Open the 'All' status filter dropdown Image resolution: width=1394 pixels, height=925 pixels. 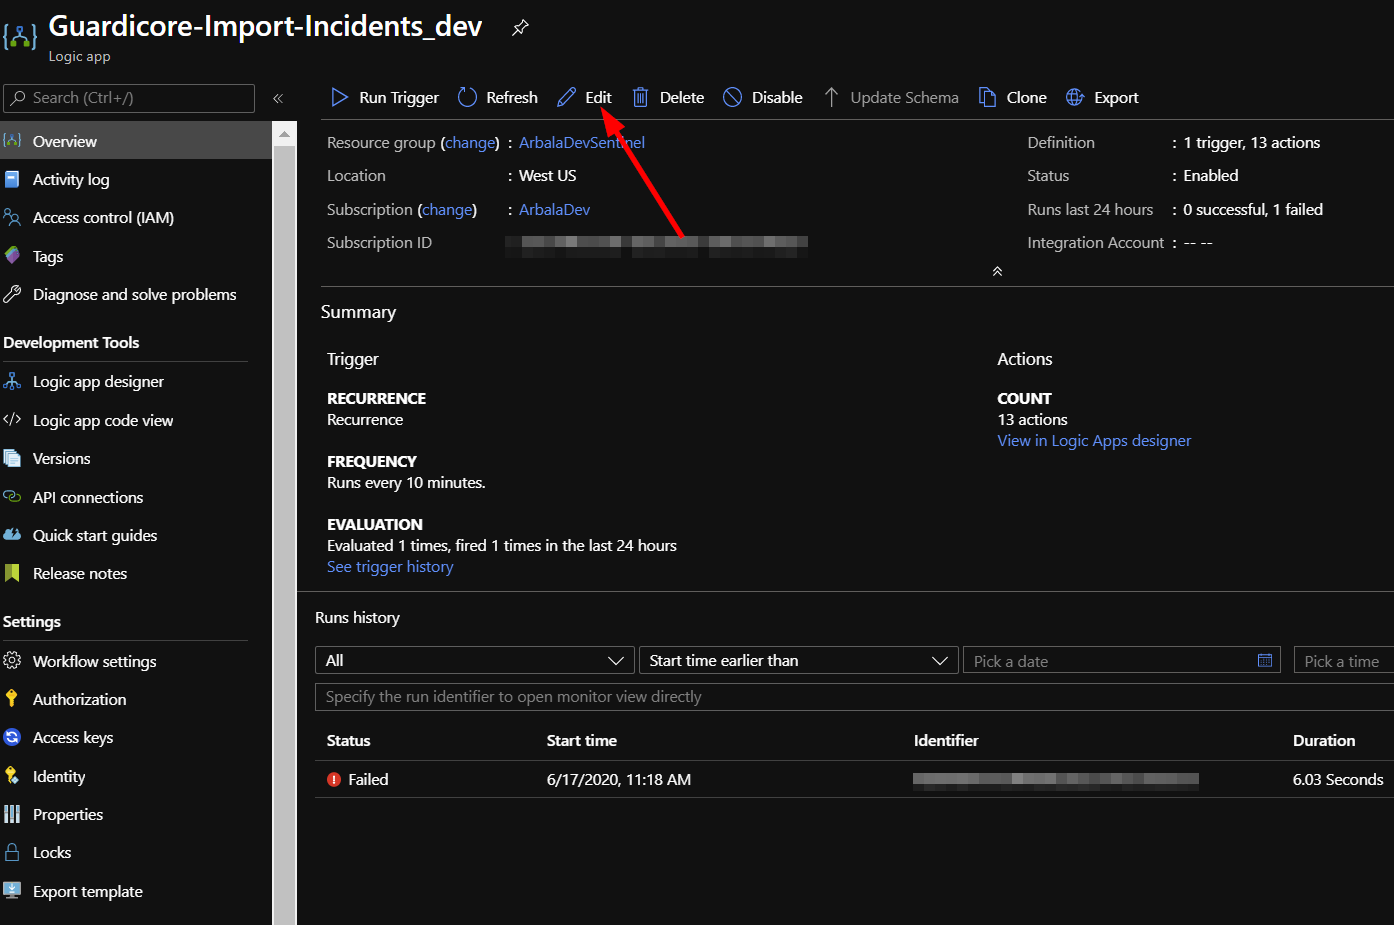tap(475, 660)
